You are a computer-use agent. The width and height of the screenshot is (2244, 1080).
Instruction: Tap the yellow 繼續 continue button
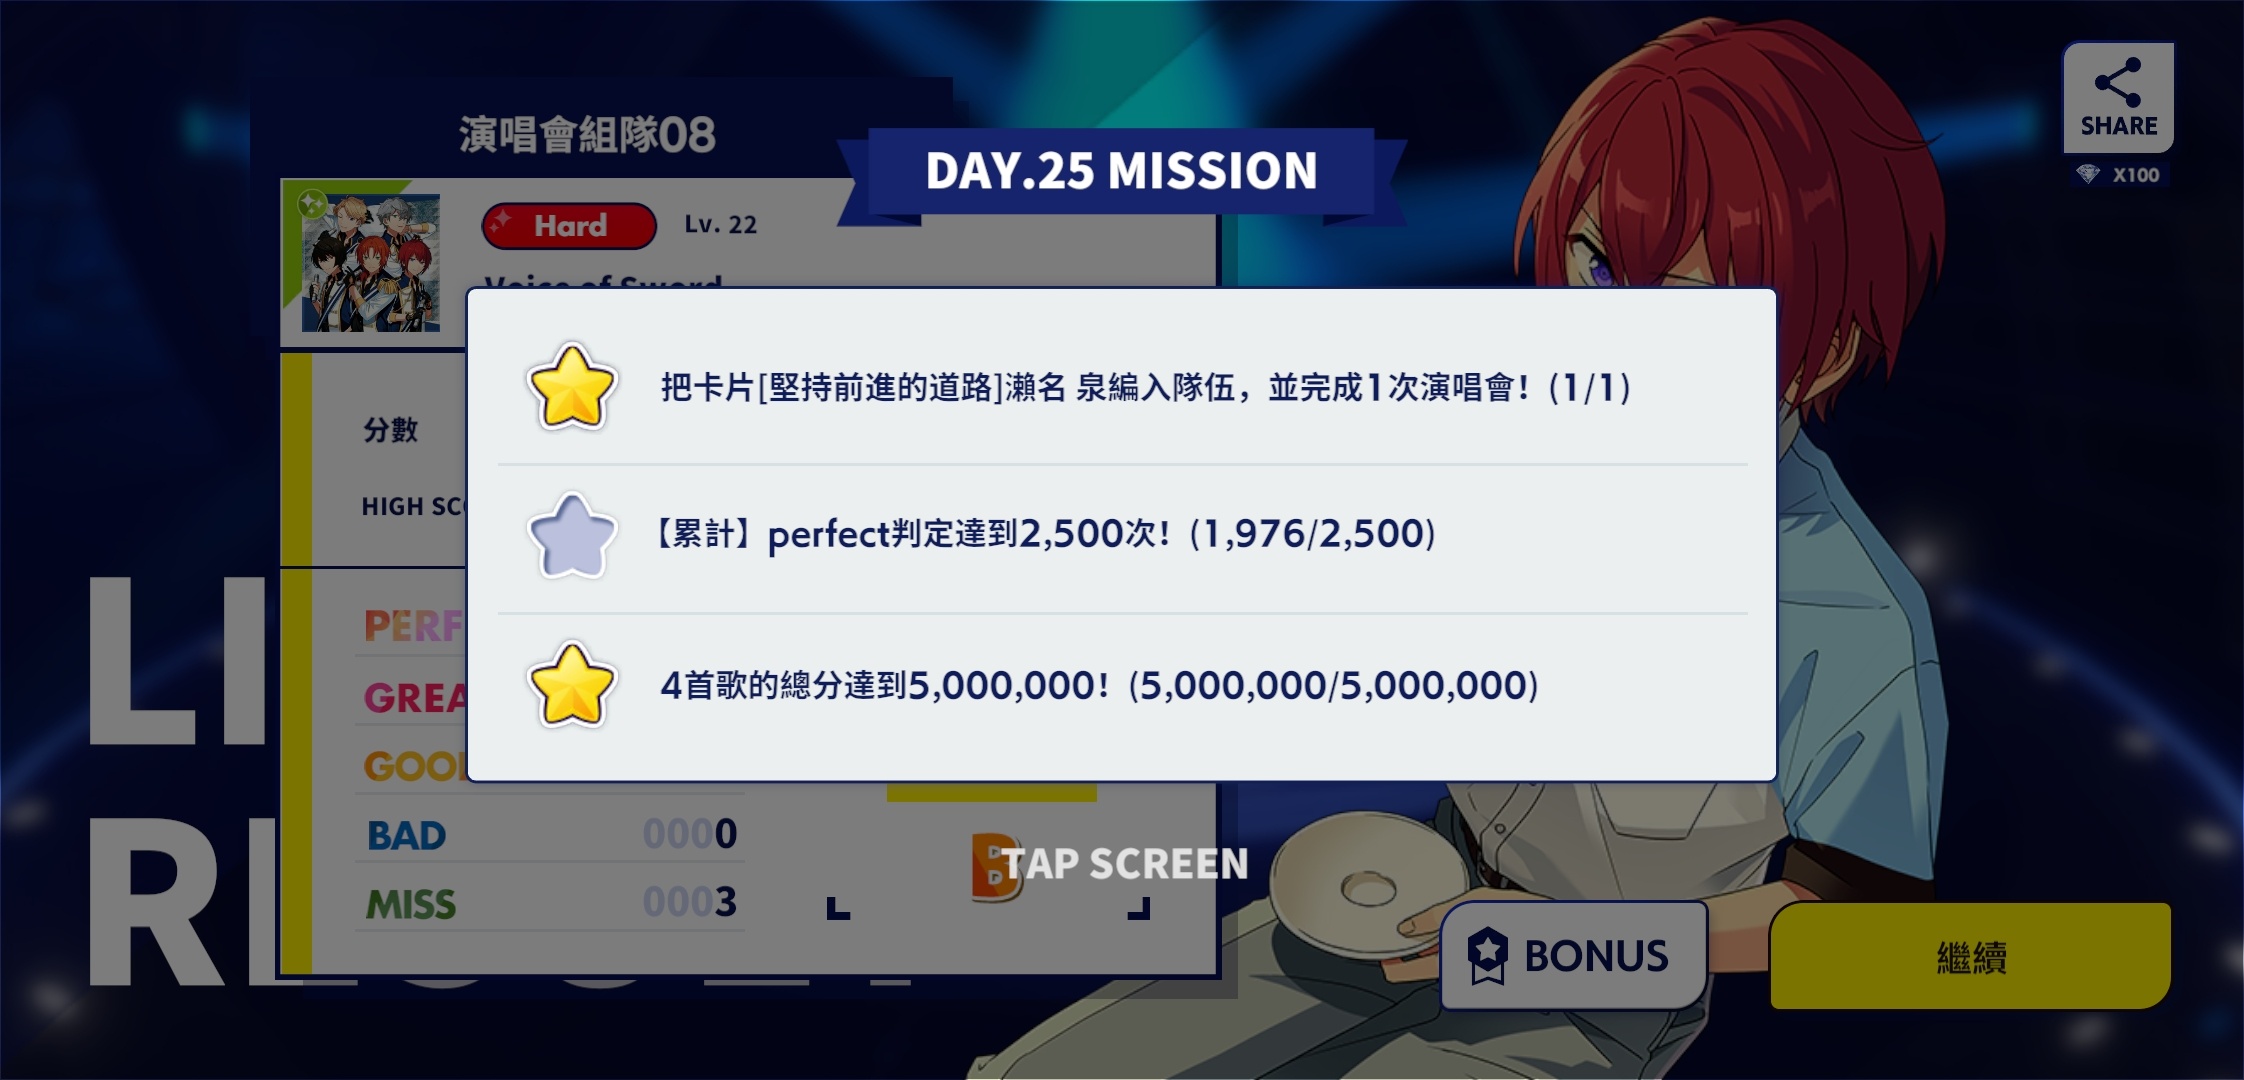point(1970,956)
